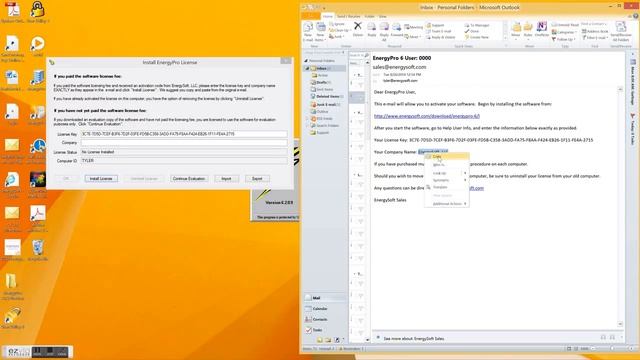
Task: Open Categorize dropdown in Tags group
Action: pos(564,32)
